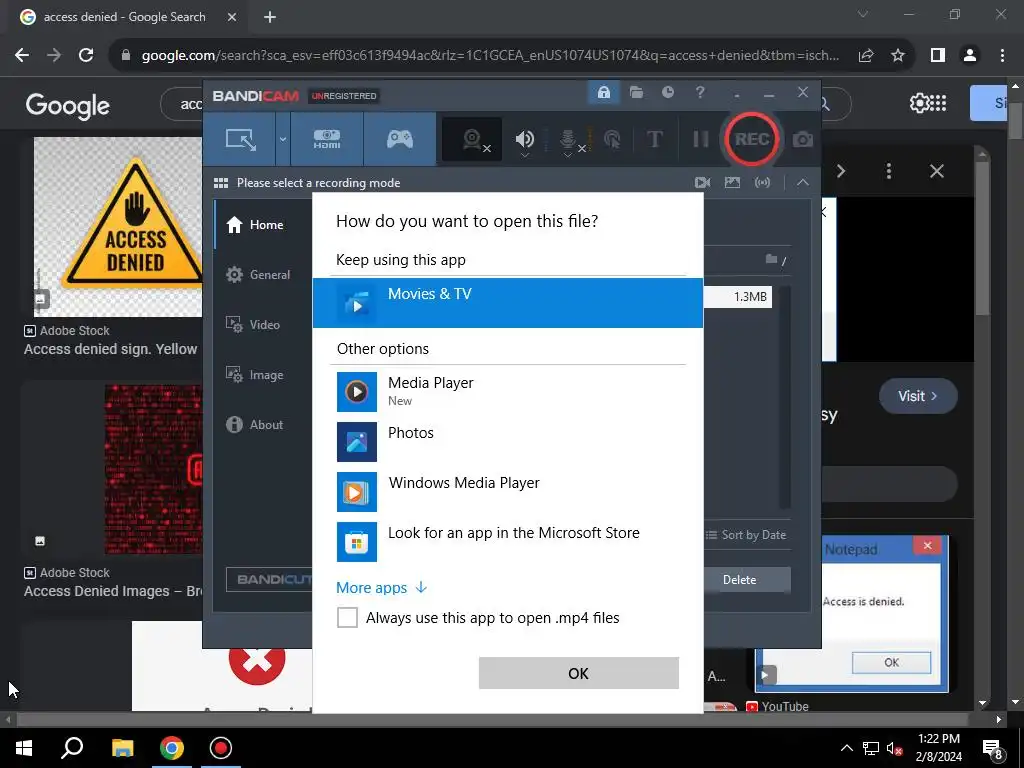Check Always use this app for .mp4
Screen dimensions: 1024x768
pos(347,618)
